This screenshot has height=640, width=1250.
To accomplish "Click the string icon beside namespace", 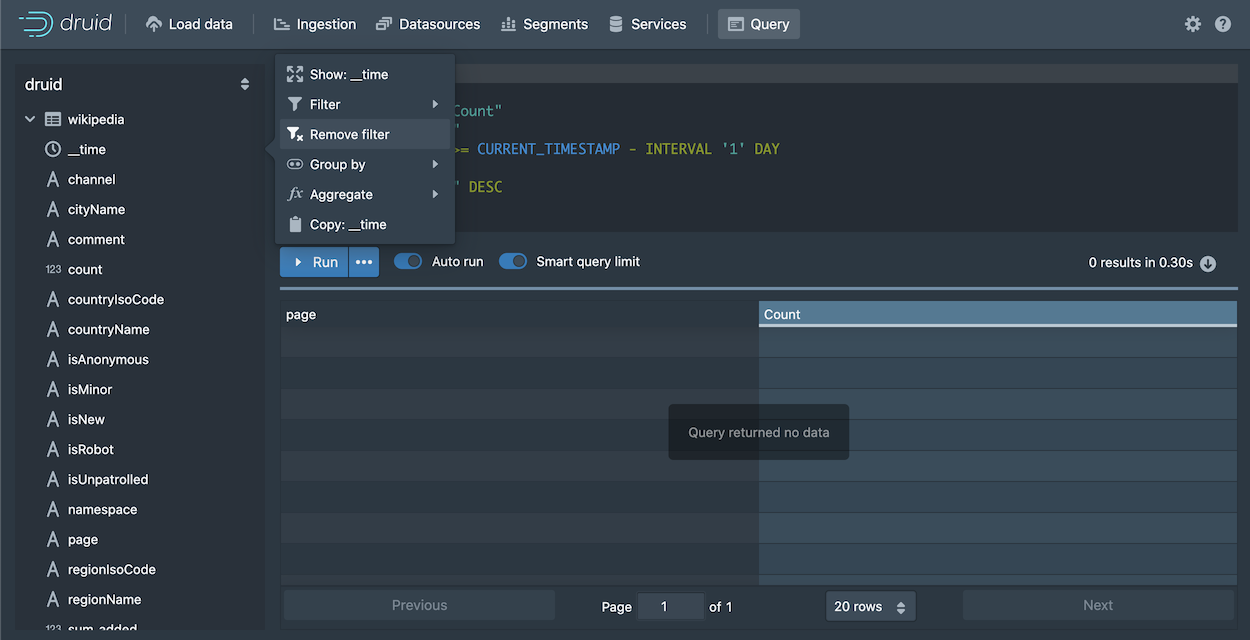I will (x=53, y=509).
